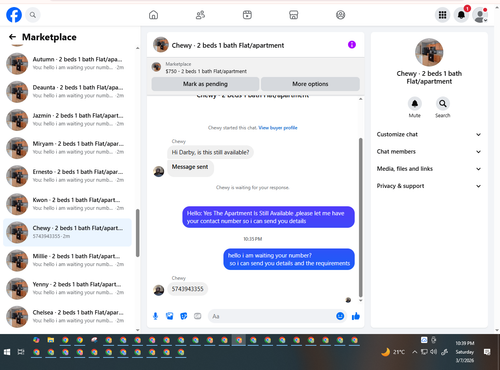Open the Reels video icon in navigation

click(x=247, y=15)
